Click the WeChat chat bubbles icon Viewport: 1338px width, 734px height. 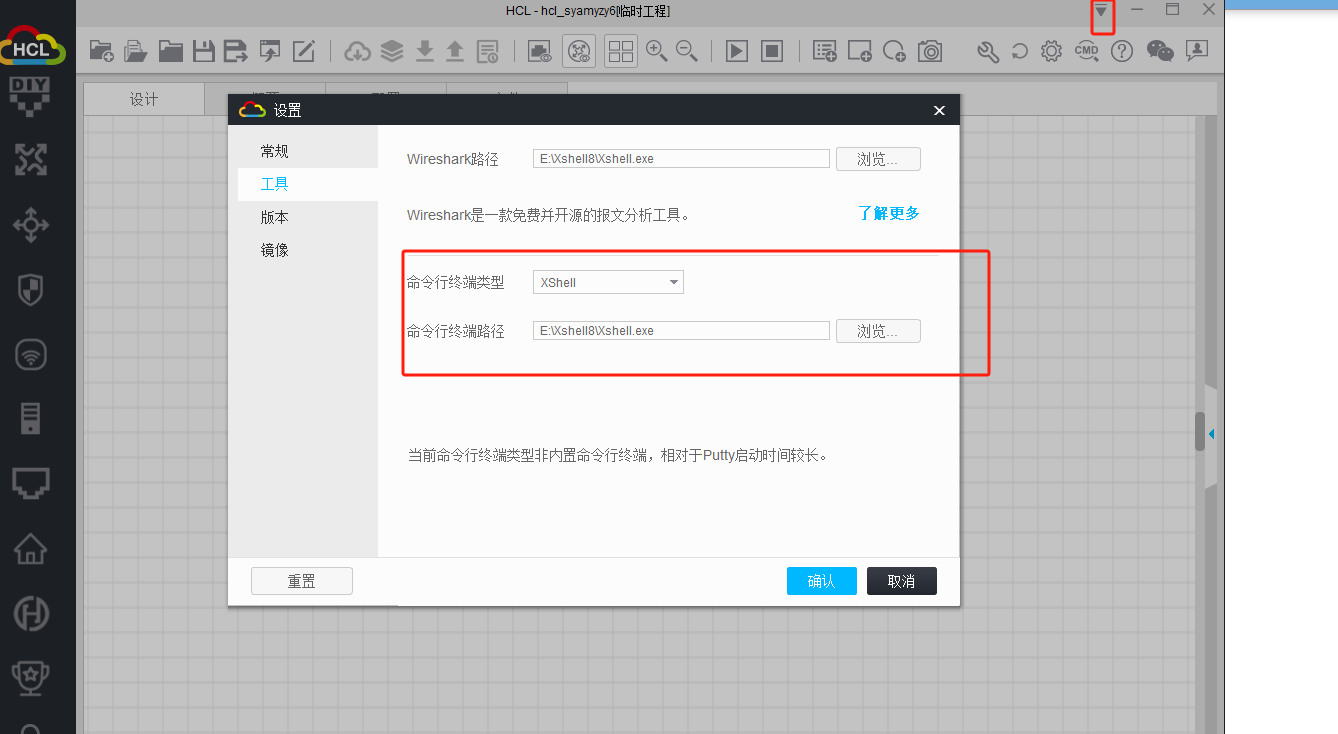[1160, 51]
